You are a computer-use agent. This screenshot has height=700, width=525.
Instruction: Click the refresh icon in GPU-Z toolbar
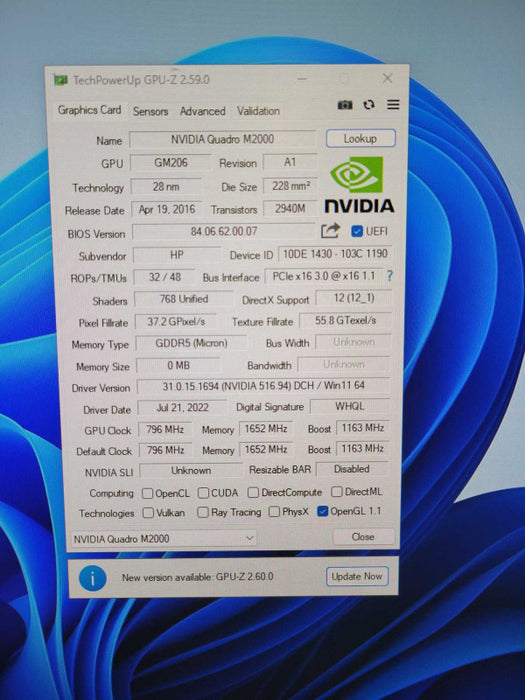[x=369, y=105]
